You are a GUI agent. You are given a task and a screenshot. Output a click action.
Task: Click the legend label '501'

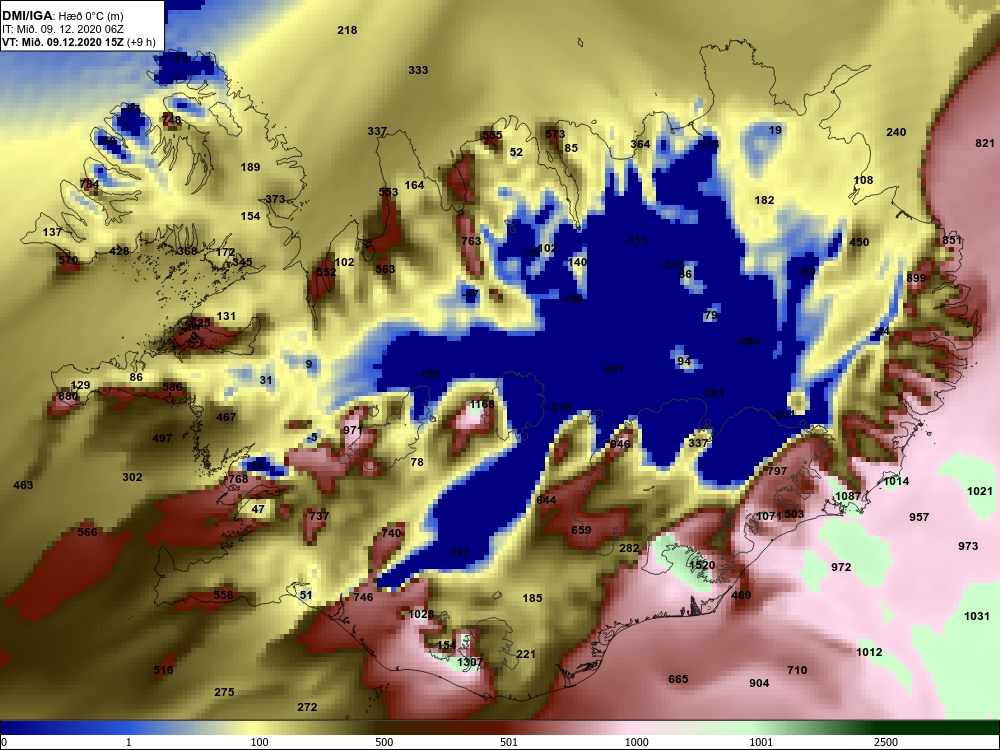click(x=509, y=742)
